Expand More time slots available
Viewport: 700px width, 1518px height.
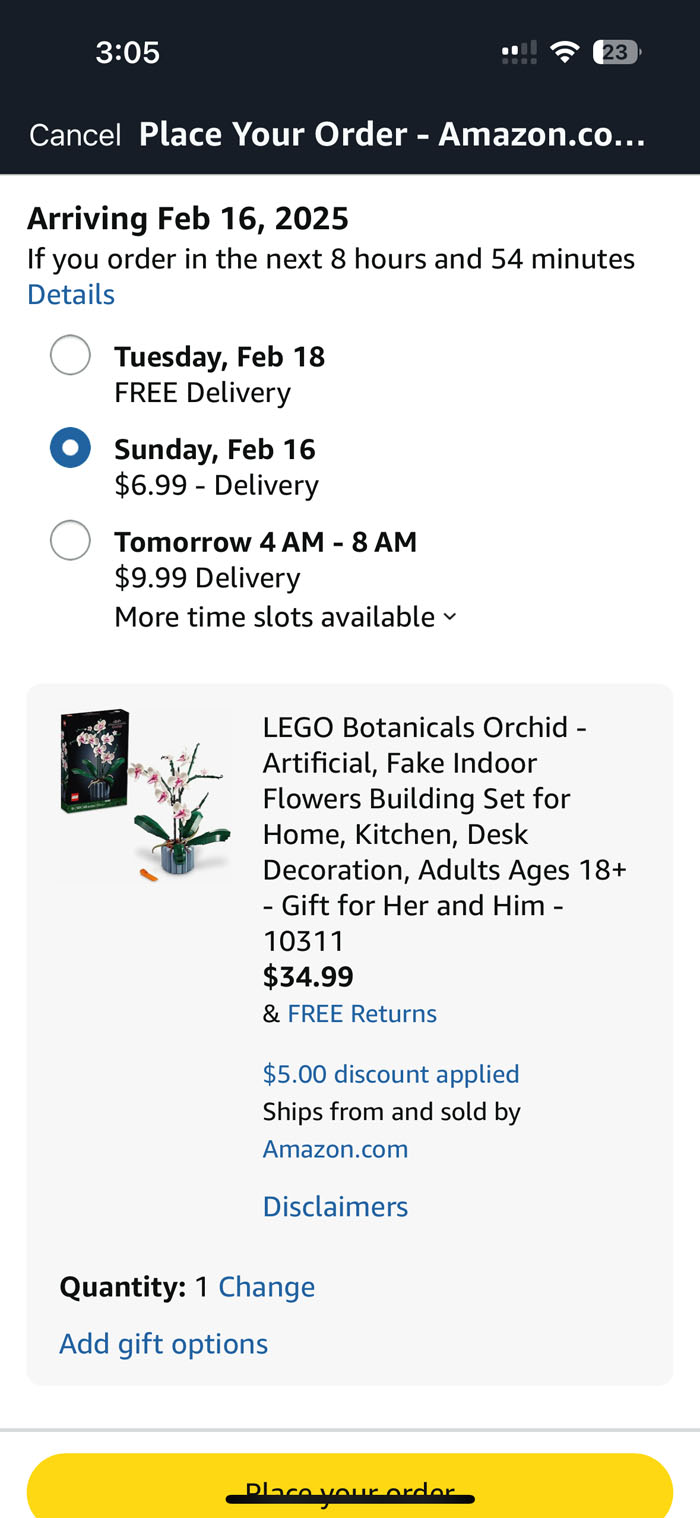tap(275, 617)
